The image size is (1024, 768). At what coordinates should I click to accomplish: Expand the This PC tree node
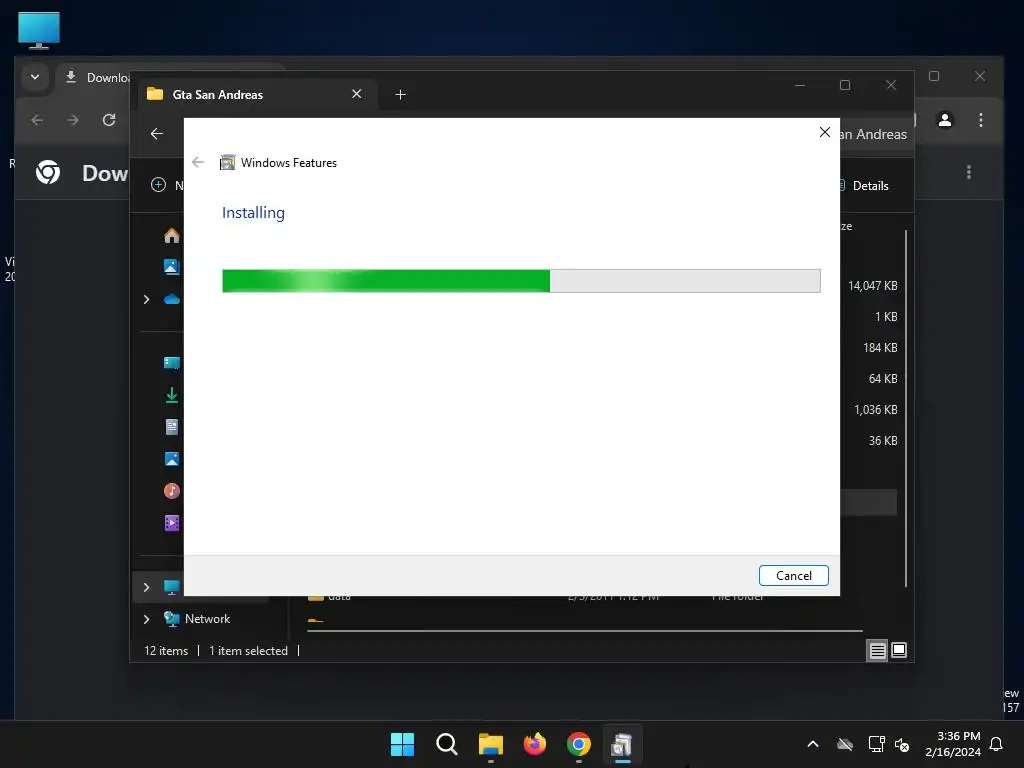coord(146,587)
